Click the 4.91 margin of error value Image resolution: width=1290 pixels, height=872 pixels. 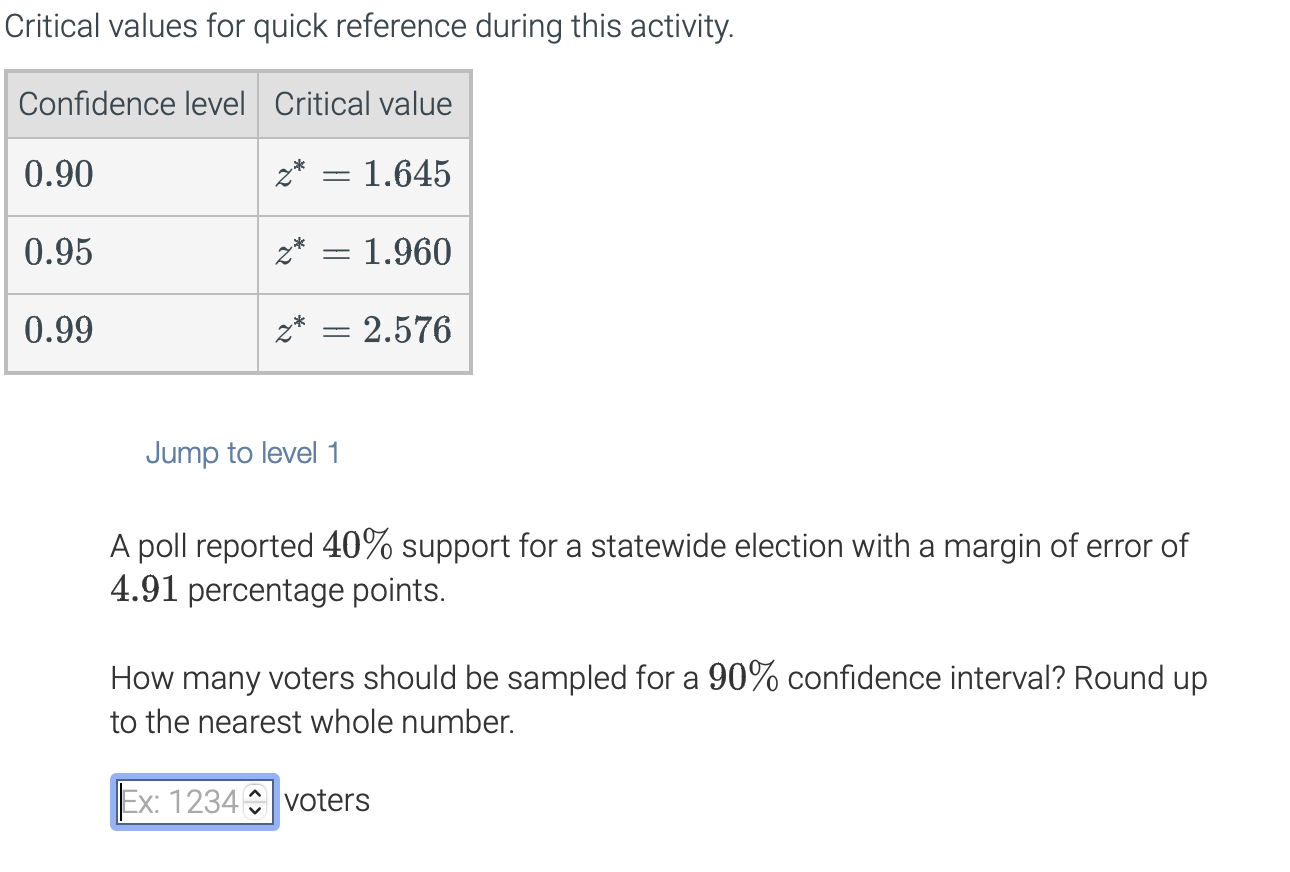[141, 589]
